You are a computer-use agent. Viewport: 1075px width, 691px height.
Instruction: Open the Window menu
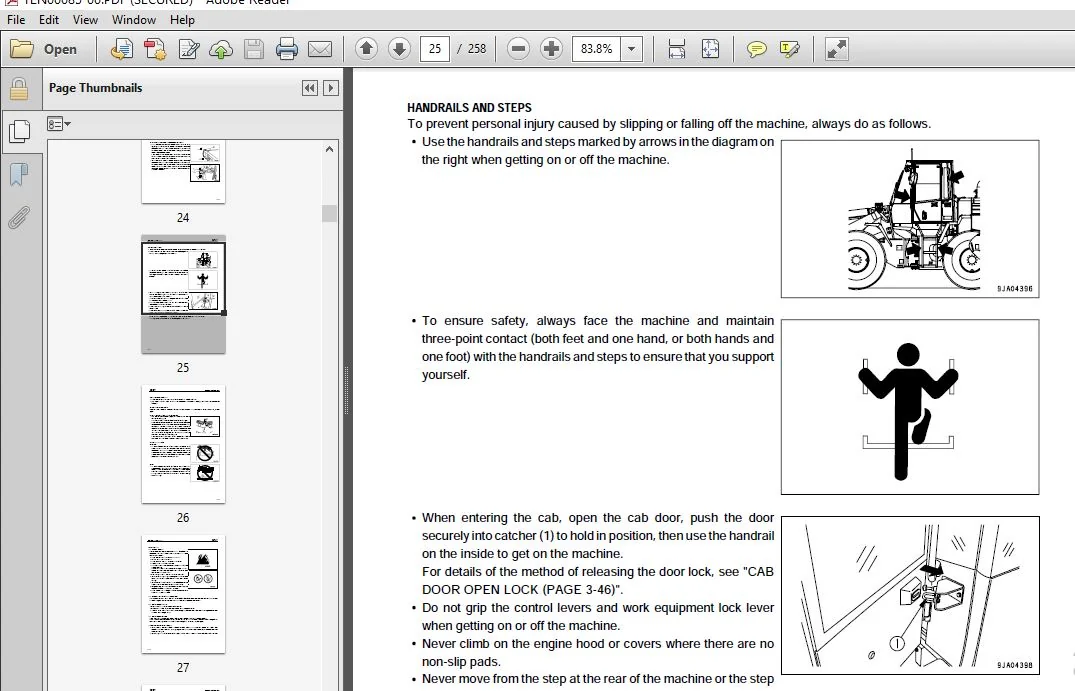pos(134,20)
